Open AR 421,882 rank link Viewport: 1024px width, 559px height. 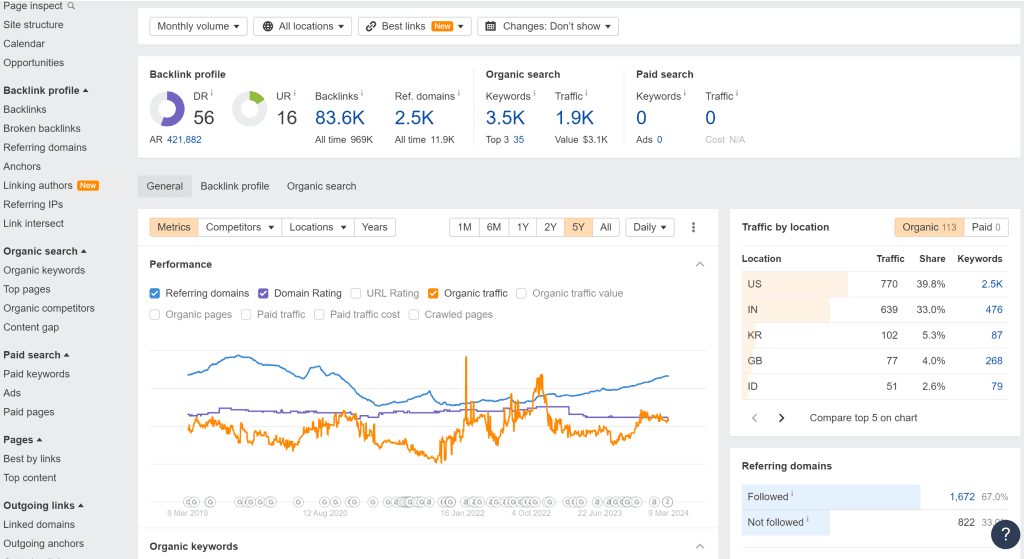tap(184, 140)
